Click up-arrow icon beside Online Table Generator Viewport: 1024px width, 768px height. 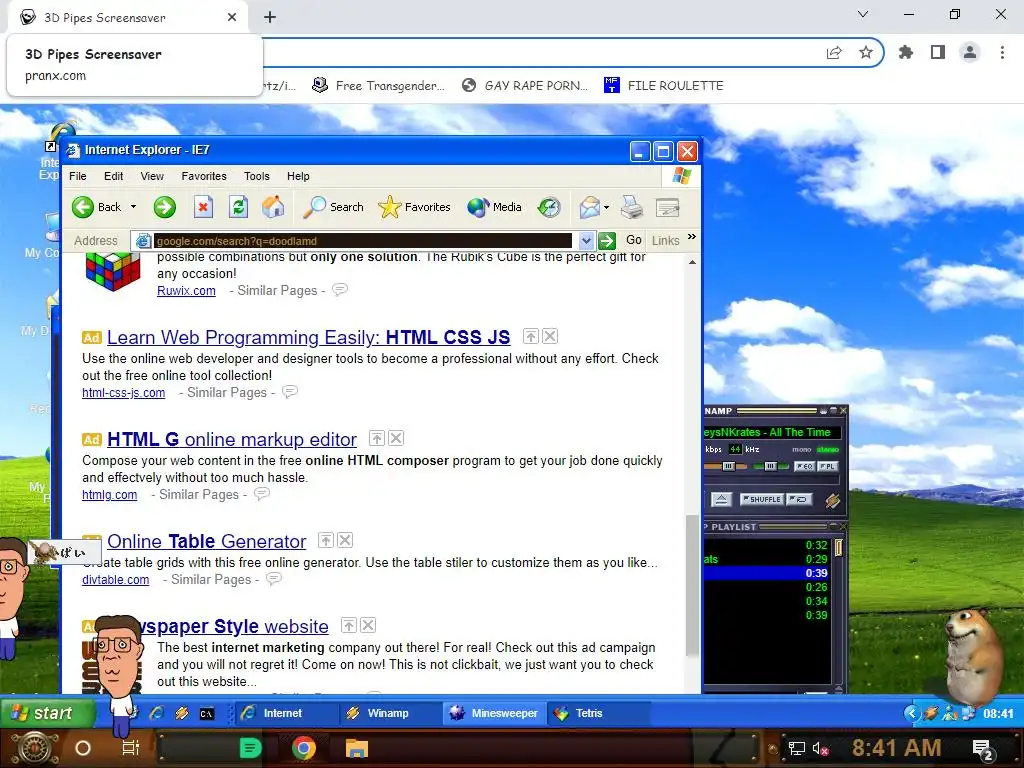(x=325, y=540)
